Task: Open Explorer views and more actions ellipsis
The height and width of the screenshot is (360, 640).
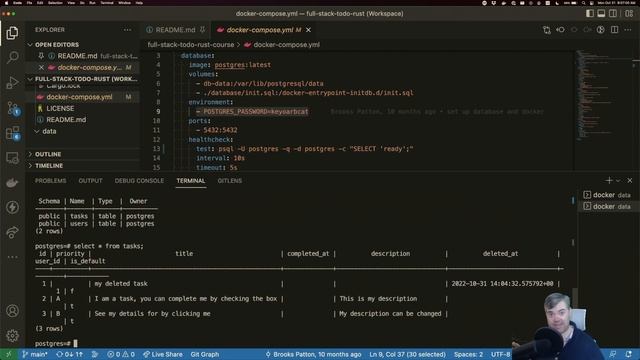Action: (x=127, y=30)
